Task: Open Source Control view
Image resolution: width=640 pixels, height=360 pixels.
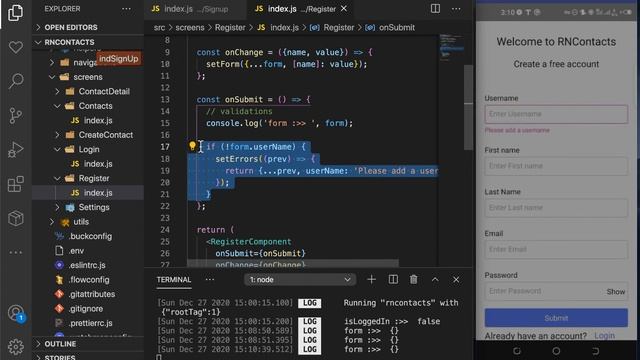Action: click(16, 115)
